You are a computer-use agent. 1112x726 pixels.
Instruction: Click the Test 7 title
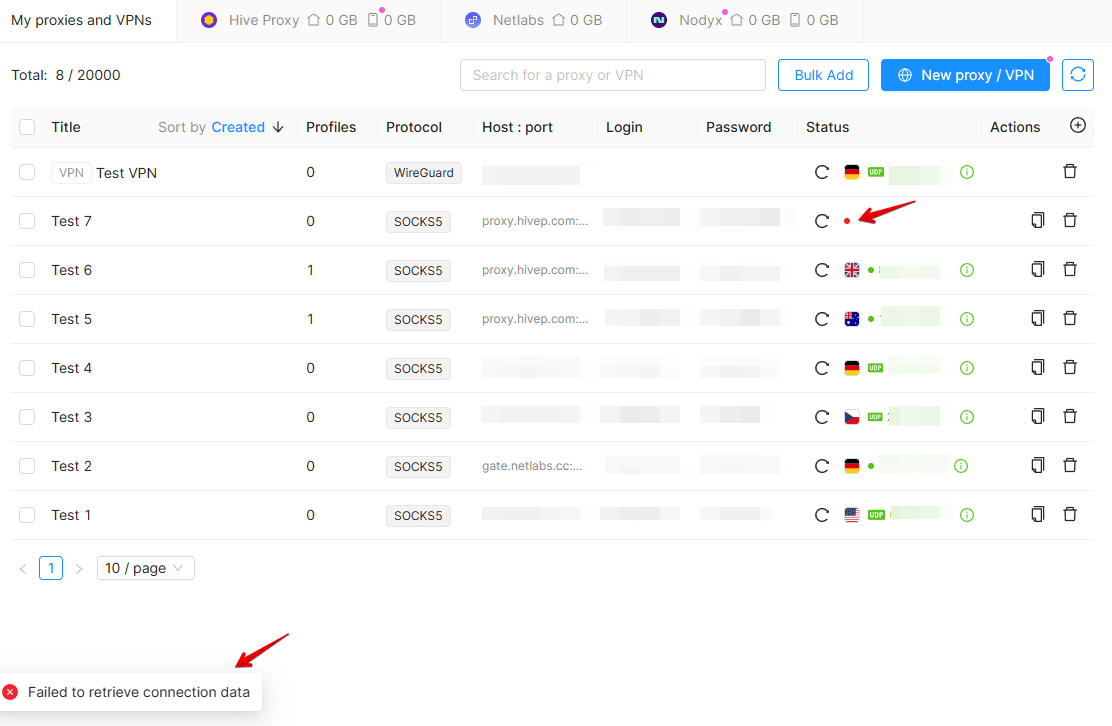coord(72,221)
